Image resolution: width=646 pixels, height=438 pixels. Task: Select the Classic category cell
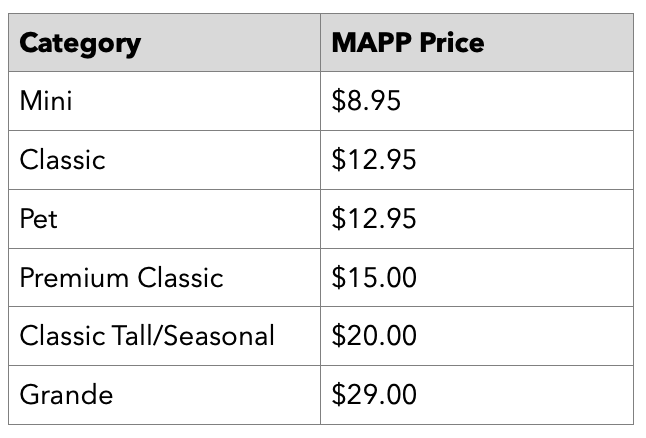coord(164,160)
